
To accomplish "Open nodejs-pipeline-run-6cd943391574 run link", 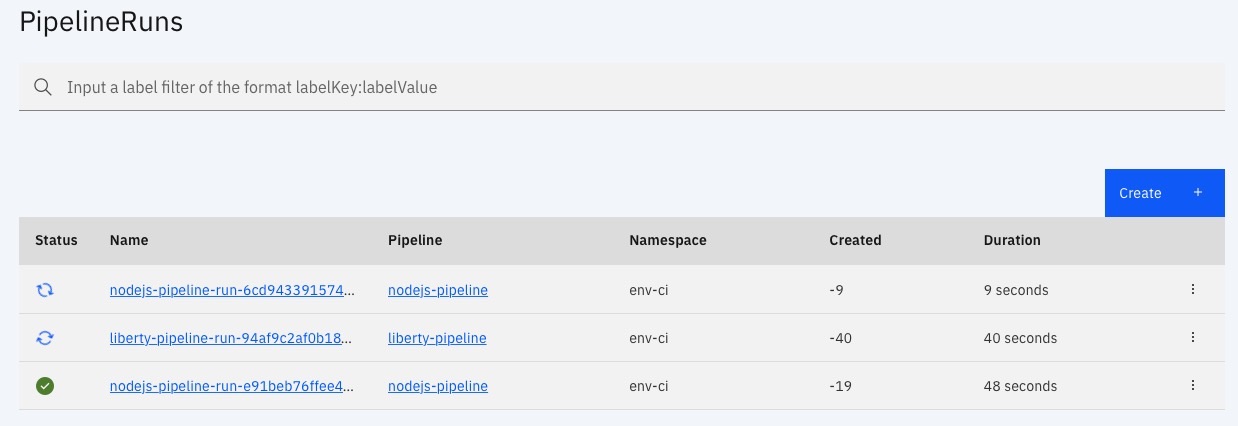I will (232, 290).
